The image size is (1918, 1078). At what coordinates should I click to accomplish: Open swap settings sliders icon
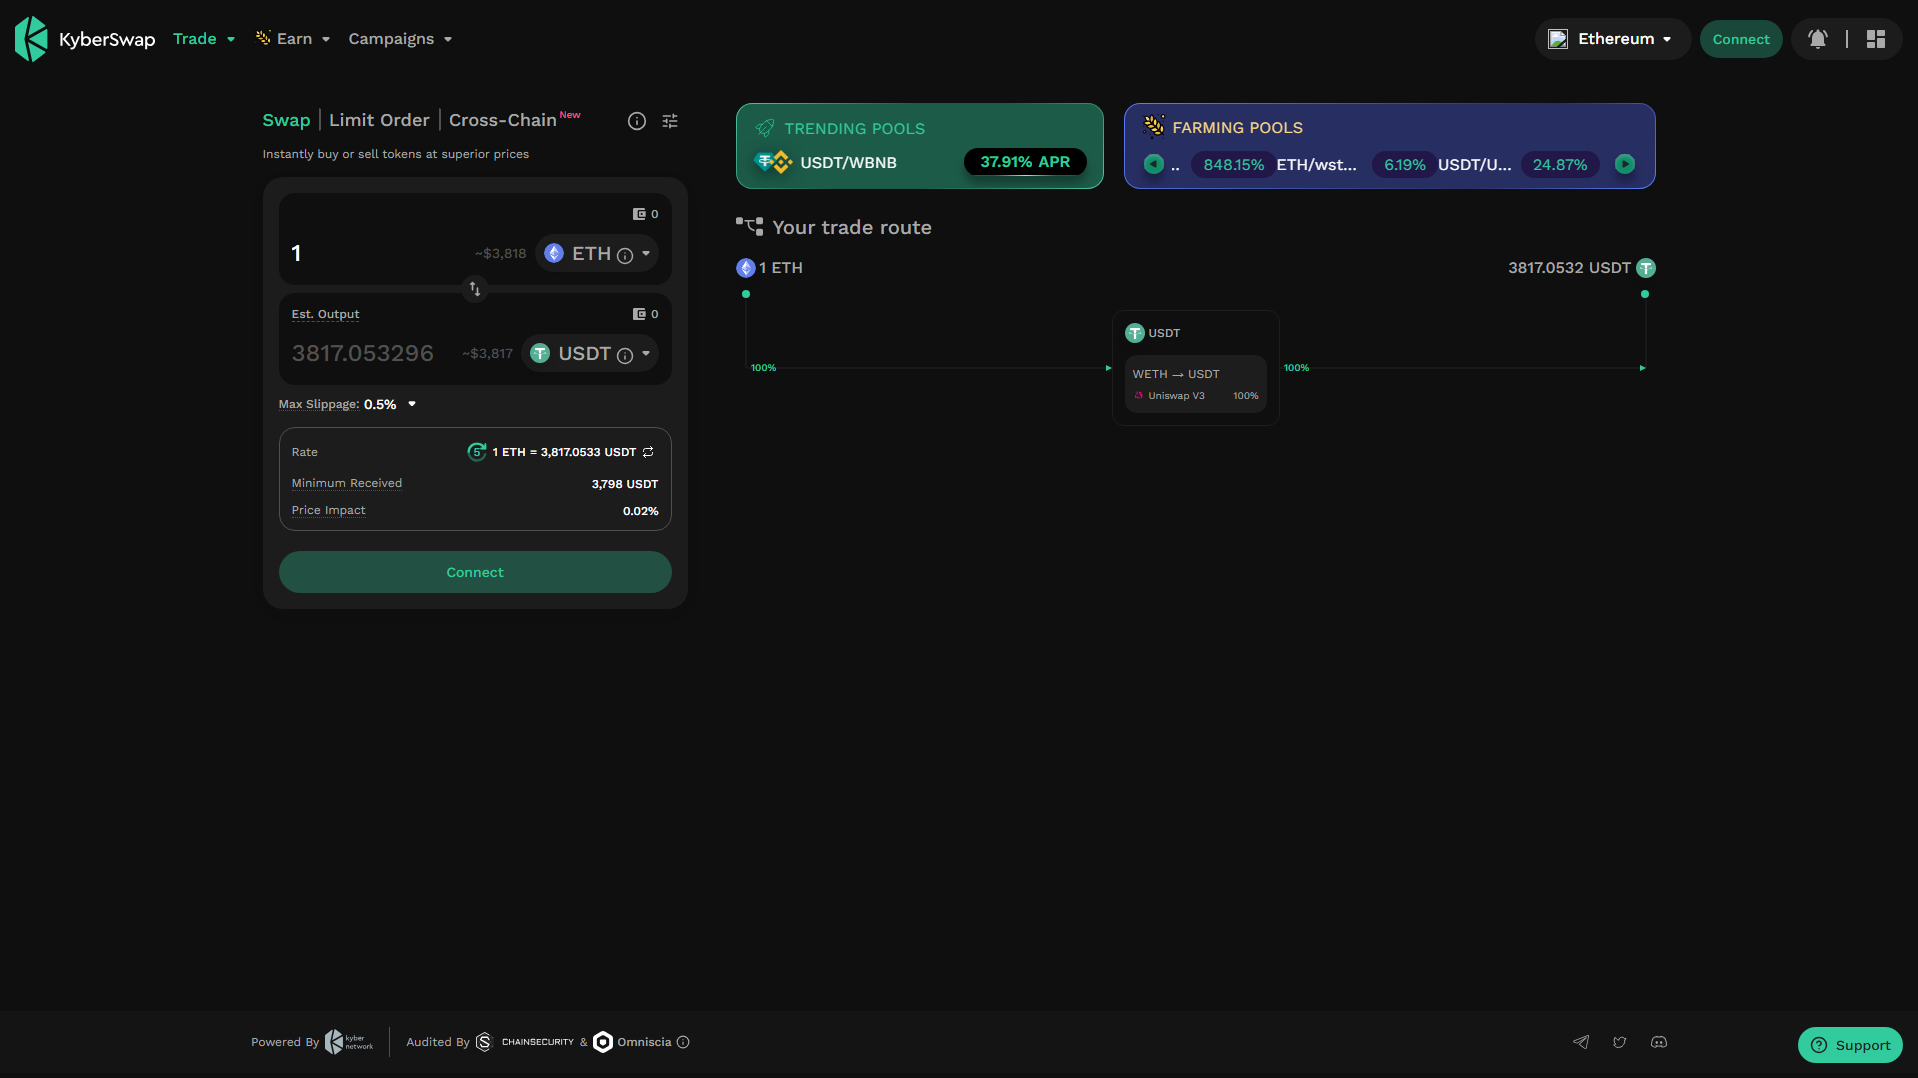point(670,121)
